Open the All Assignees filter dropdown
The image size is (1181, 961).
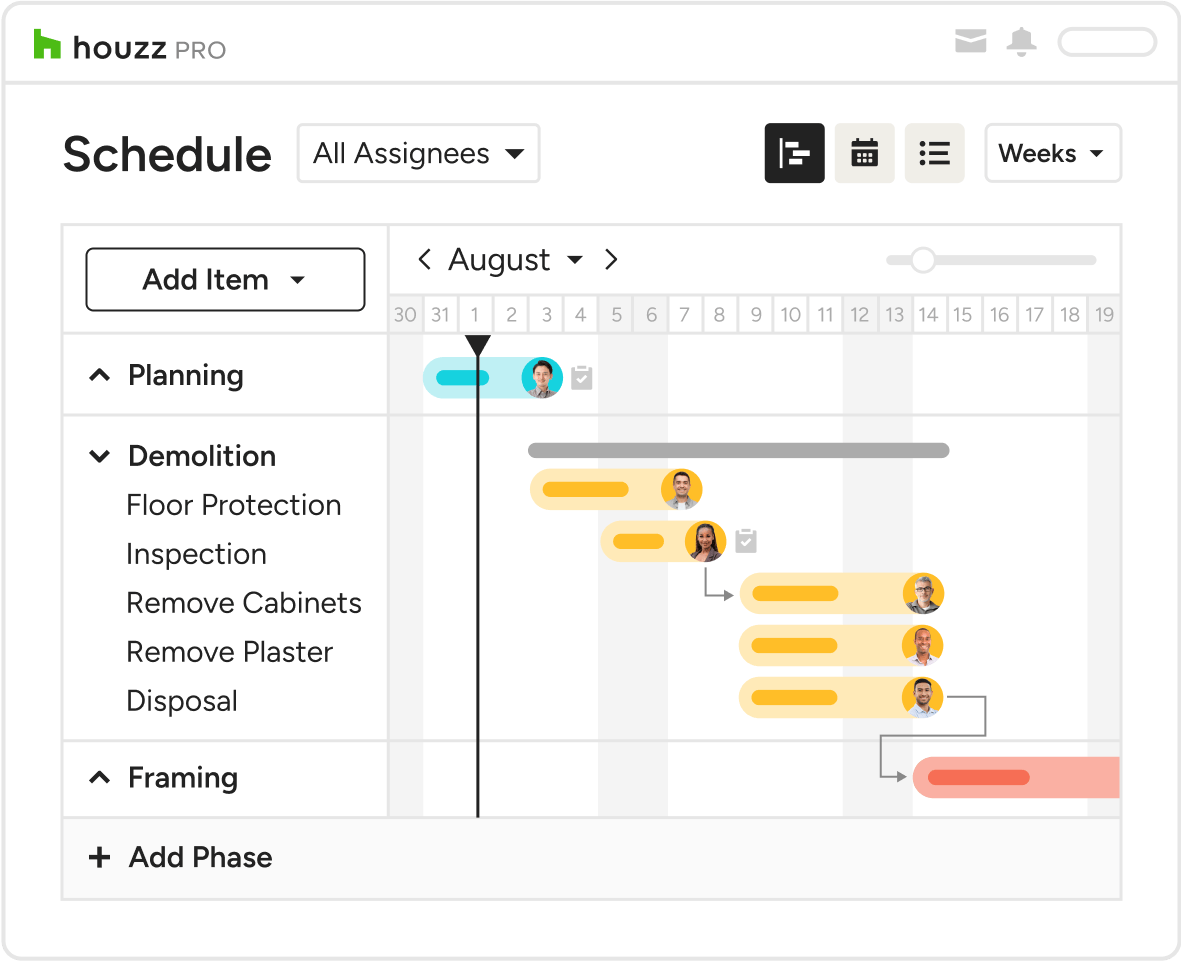coord(418,153)
